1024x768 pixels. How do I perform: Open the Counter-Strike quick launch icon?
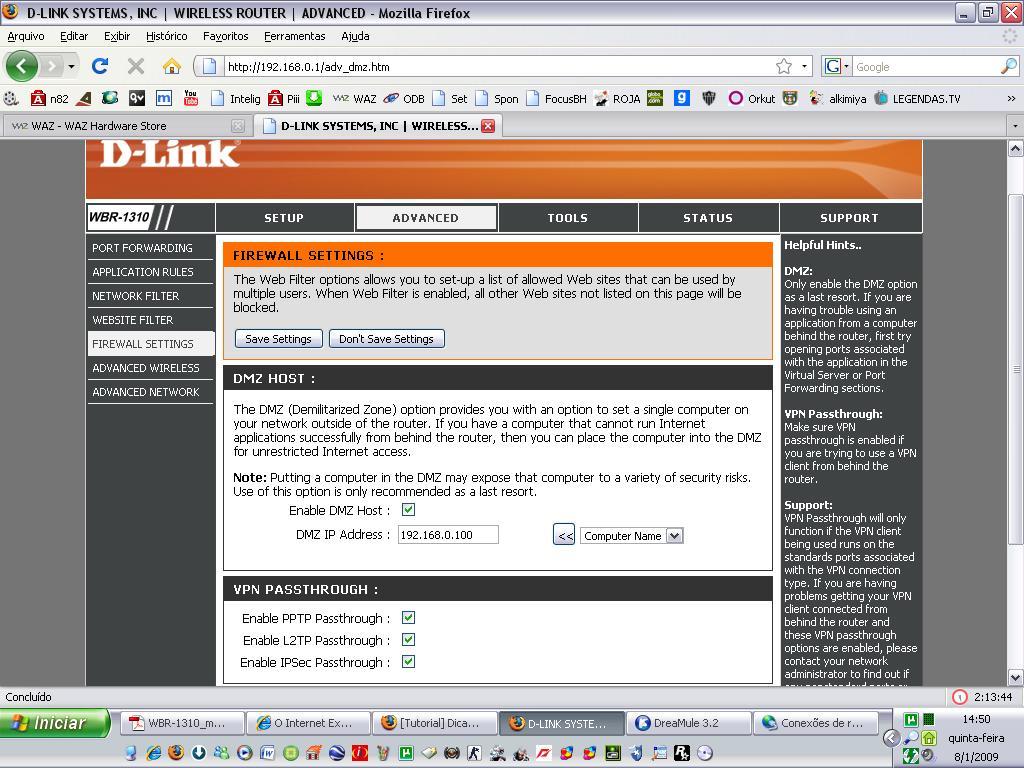click(475, 753)
